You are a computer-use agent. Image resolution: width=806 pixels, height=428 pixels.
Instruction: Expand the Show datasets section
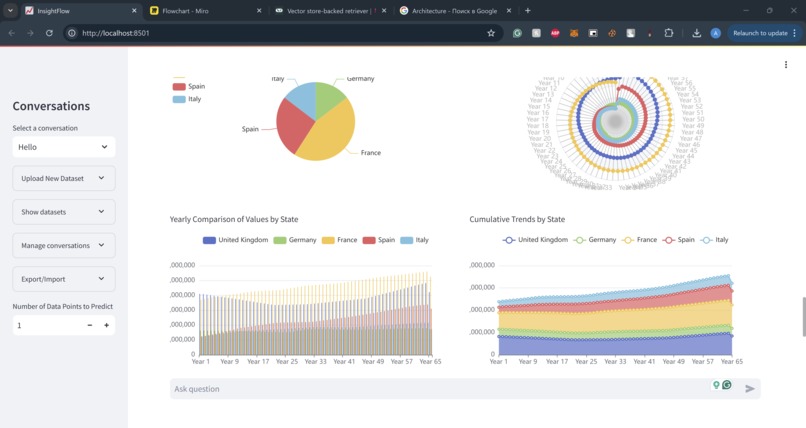tap(64, 212)
